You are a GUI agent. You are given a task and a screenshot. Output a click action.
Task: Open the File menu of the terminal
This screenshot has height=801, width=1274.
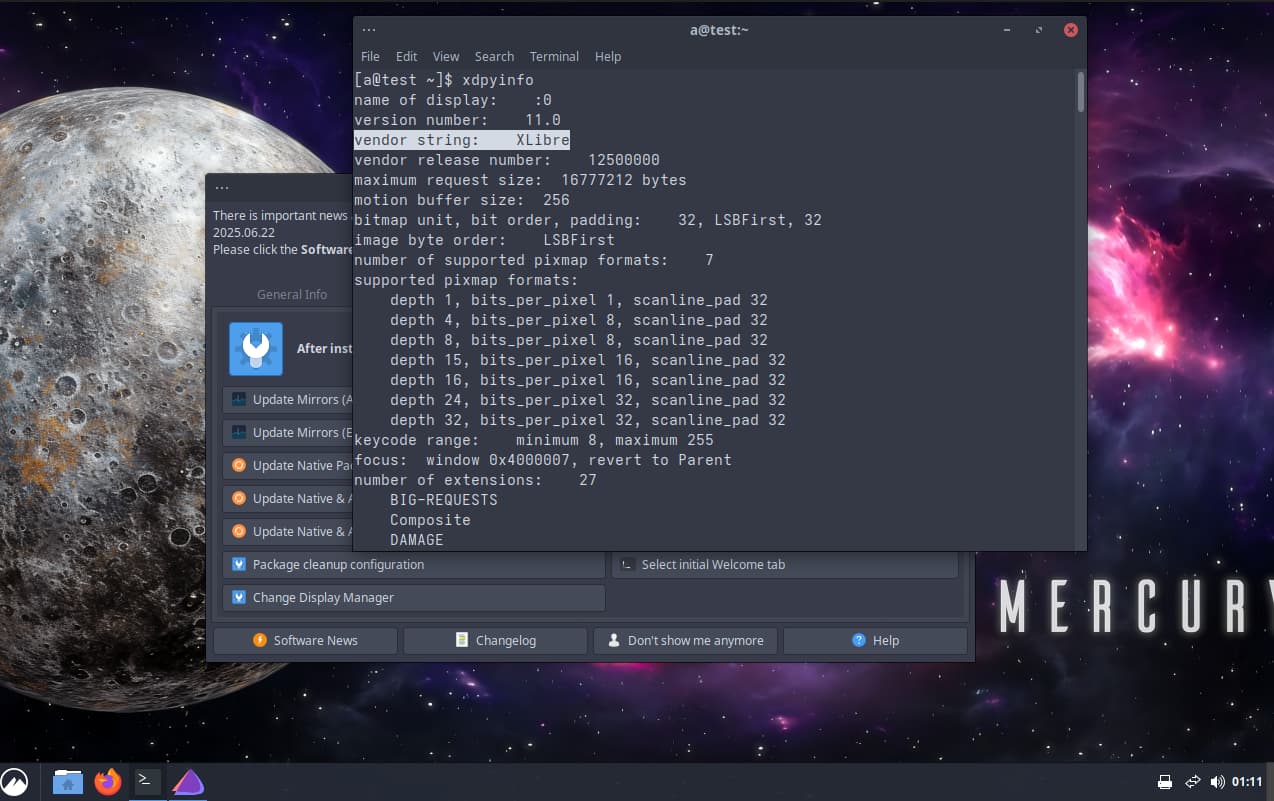click(370, 56)
